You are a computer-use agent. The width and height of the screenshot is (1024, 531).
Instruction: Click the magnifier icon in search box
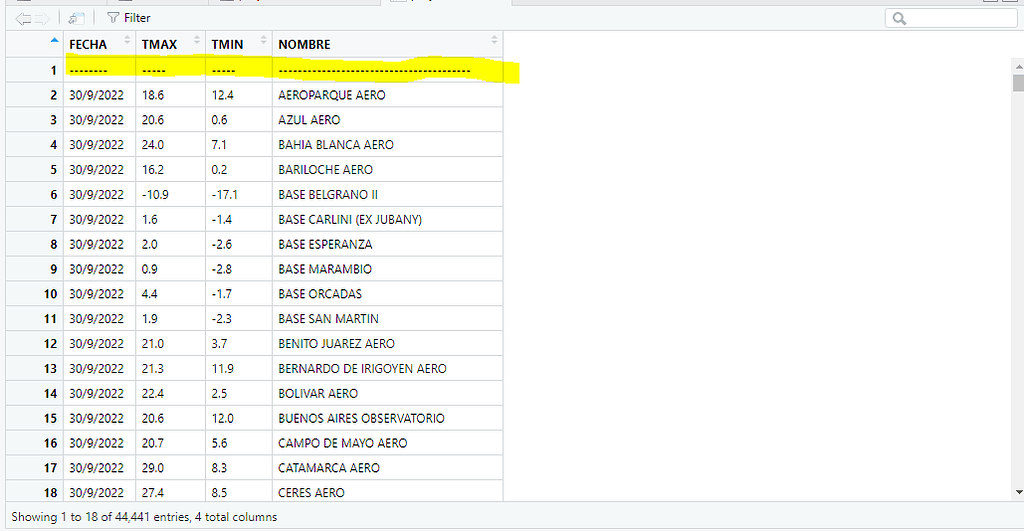pyautogui.click(x=899, y=18)
